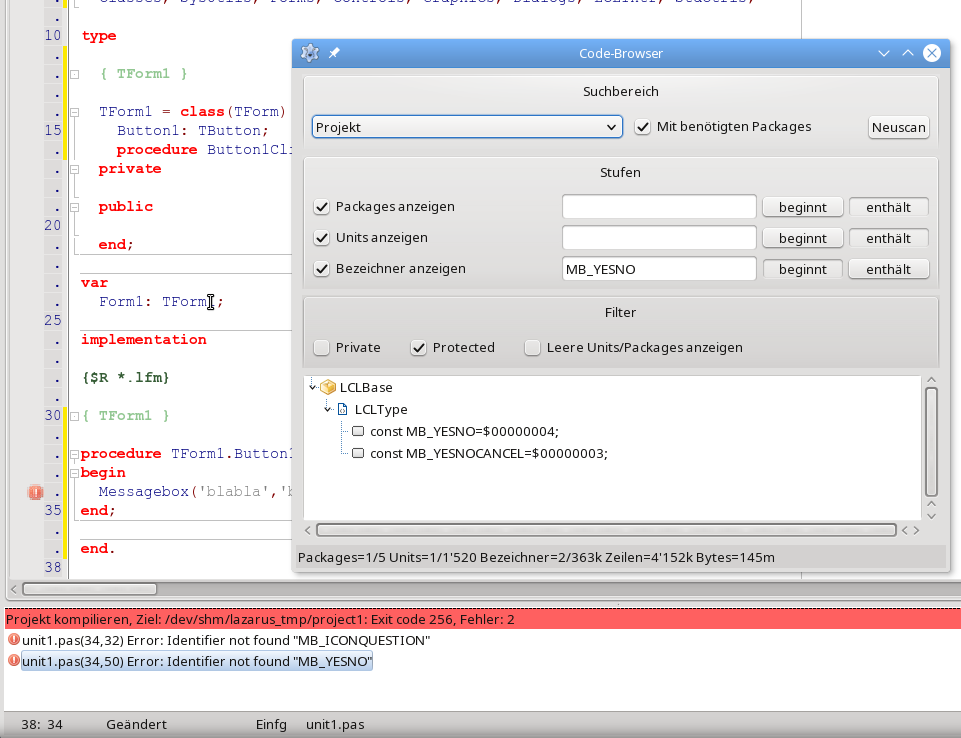Click the MB_YESNO const icon
961x738 pixels.
pos(358,431)
